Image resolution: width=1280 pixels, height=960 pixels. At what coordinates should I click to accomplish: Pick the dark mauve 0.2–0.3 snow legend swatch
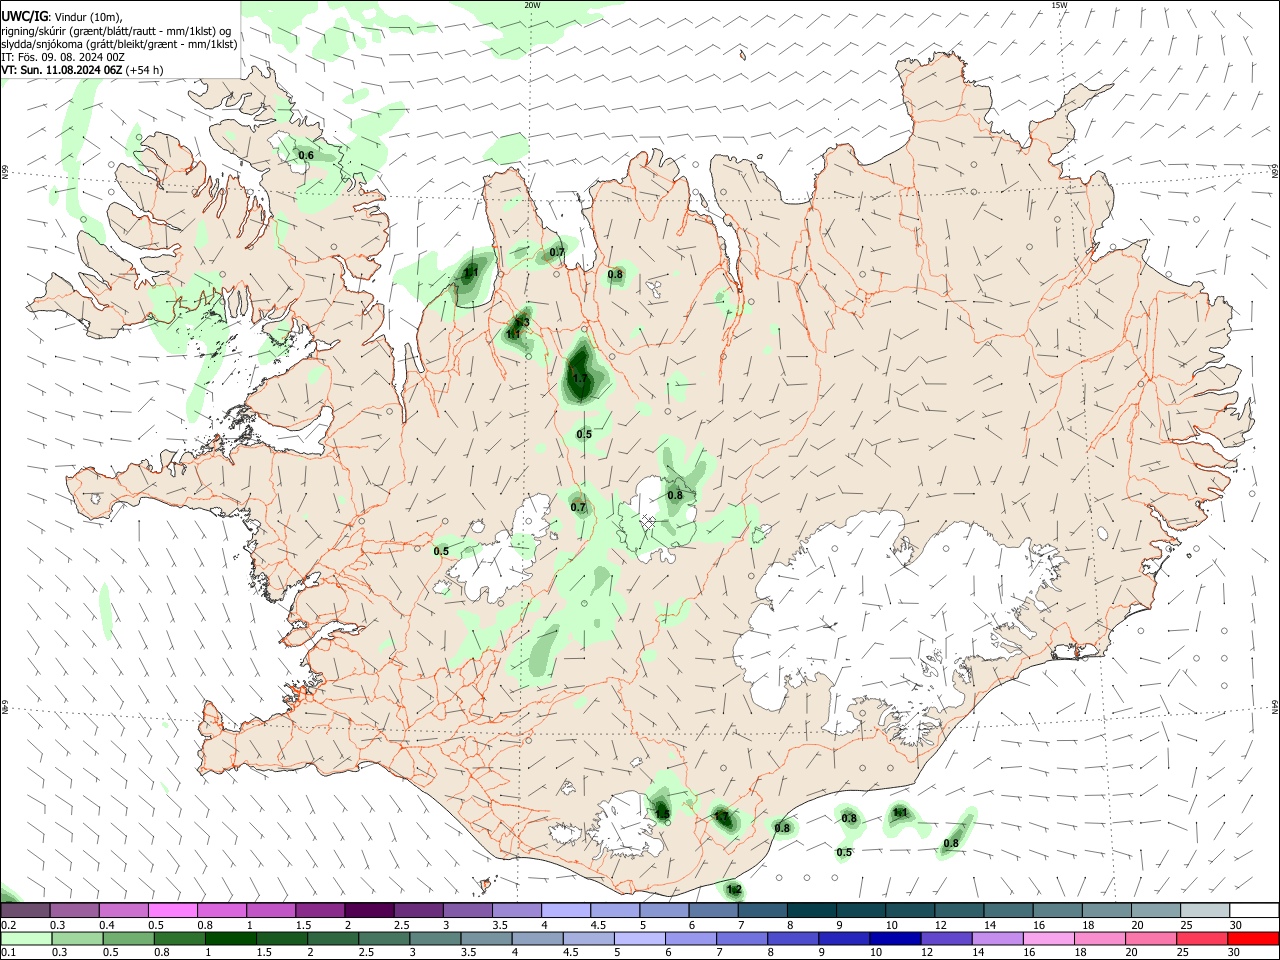(25, 910)
